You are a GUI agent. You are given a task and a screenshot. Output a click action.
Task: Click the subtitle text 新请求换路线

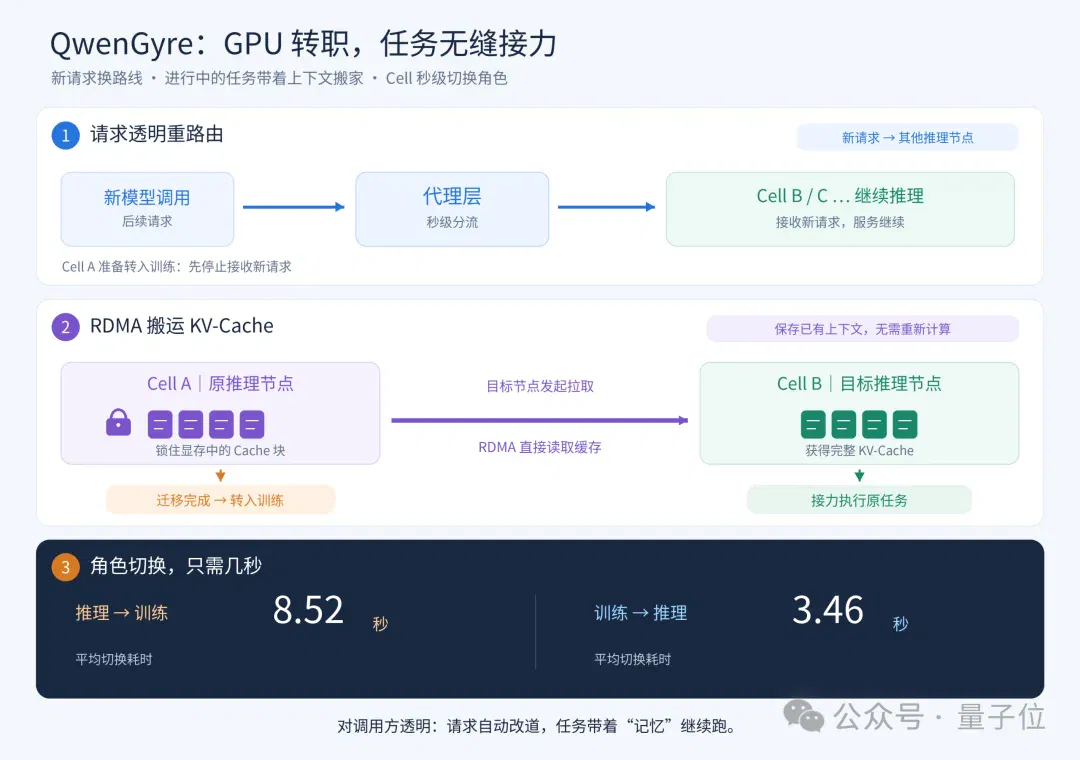tap(97, 79)
